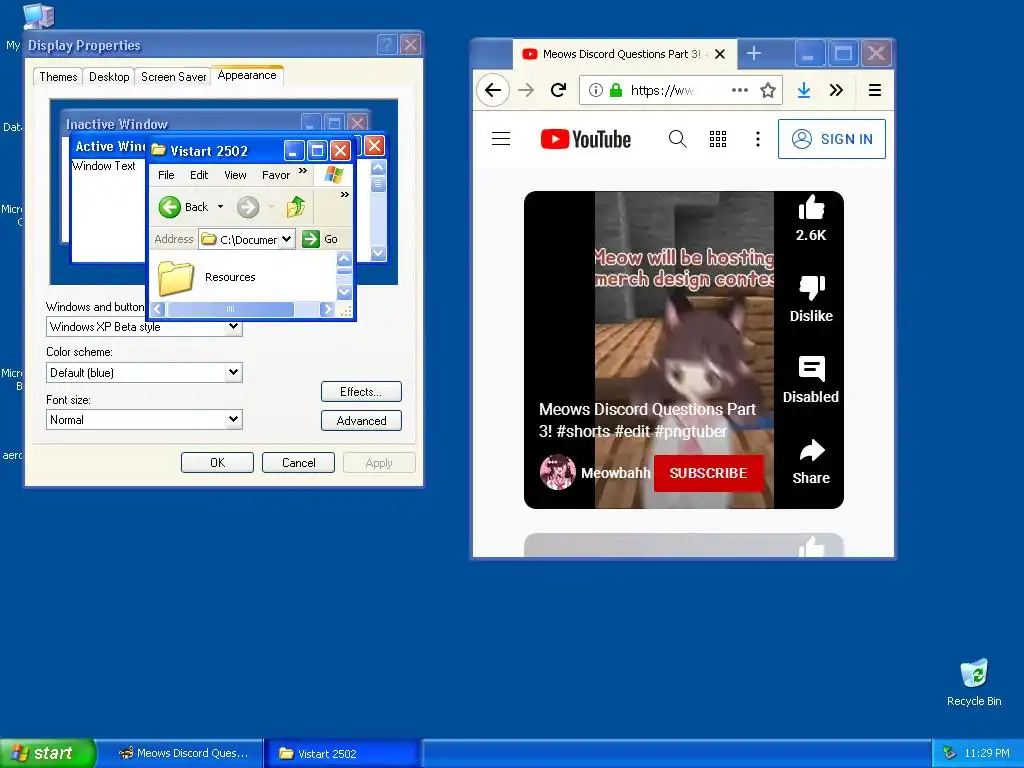Viewport: 1024px width, 768px height.
Task: Switch to the Screen Saver tab
Action: (x=173, y=76)
